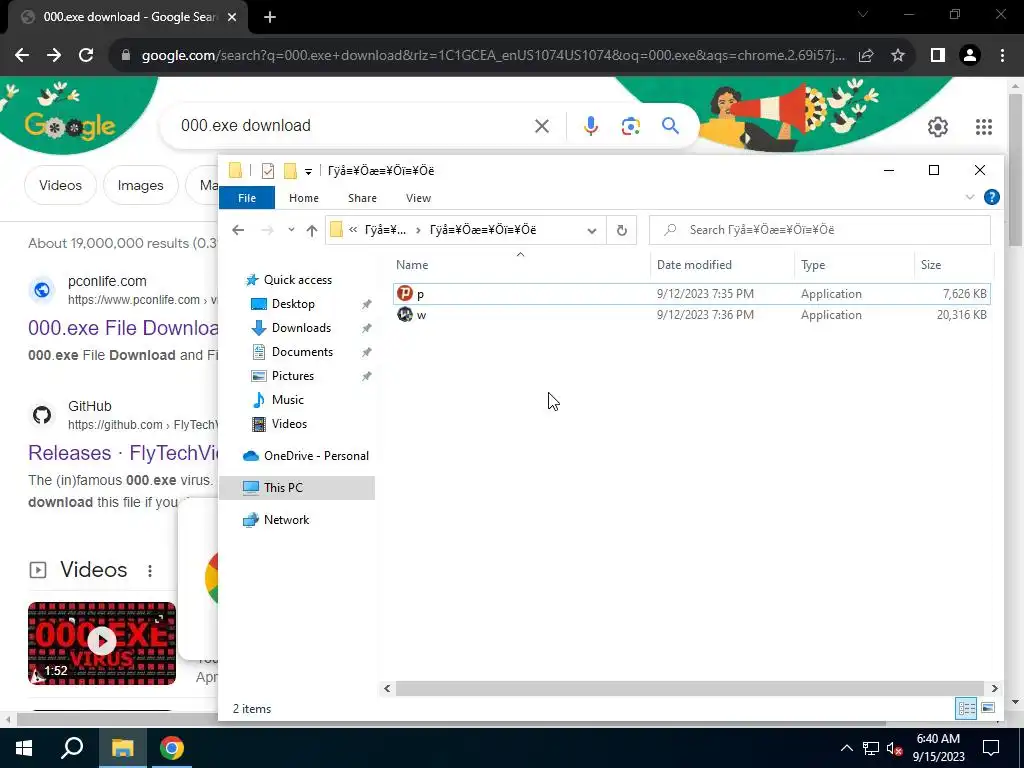Image resolution: width=1024 pixels, height=768 pixels.
Task: Open Chrome profile avatar
Action: (x=970, y=56)
